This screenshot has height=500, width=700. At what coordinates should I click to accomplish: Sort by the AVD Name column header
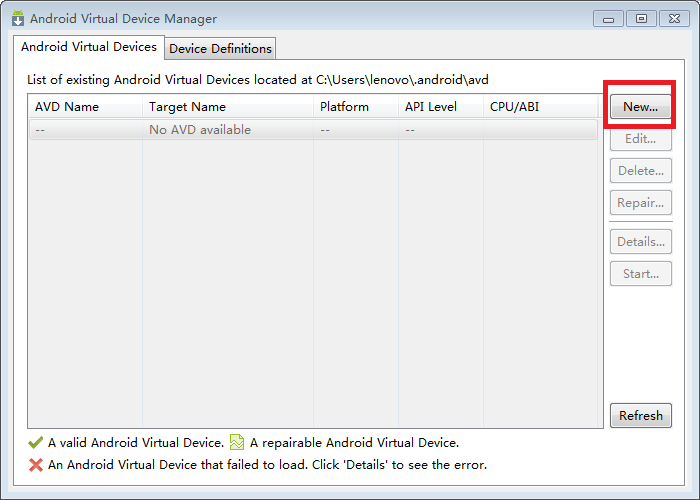pyautogui.click(x=85, y=107)
